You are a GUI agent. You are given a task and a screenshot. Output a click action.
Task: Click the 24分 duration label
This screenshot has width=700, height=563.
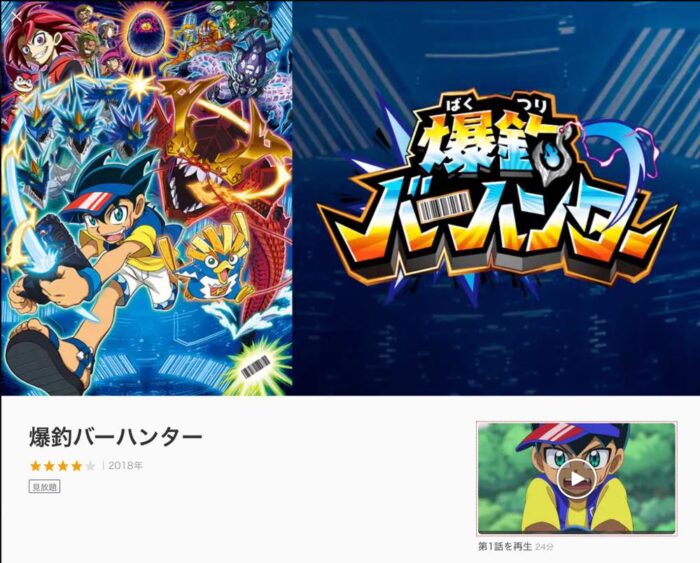(544, 546)
